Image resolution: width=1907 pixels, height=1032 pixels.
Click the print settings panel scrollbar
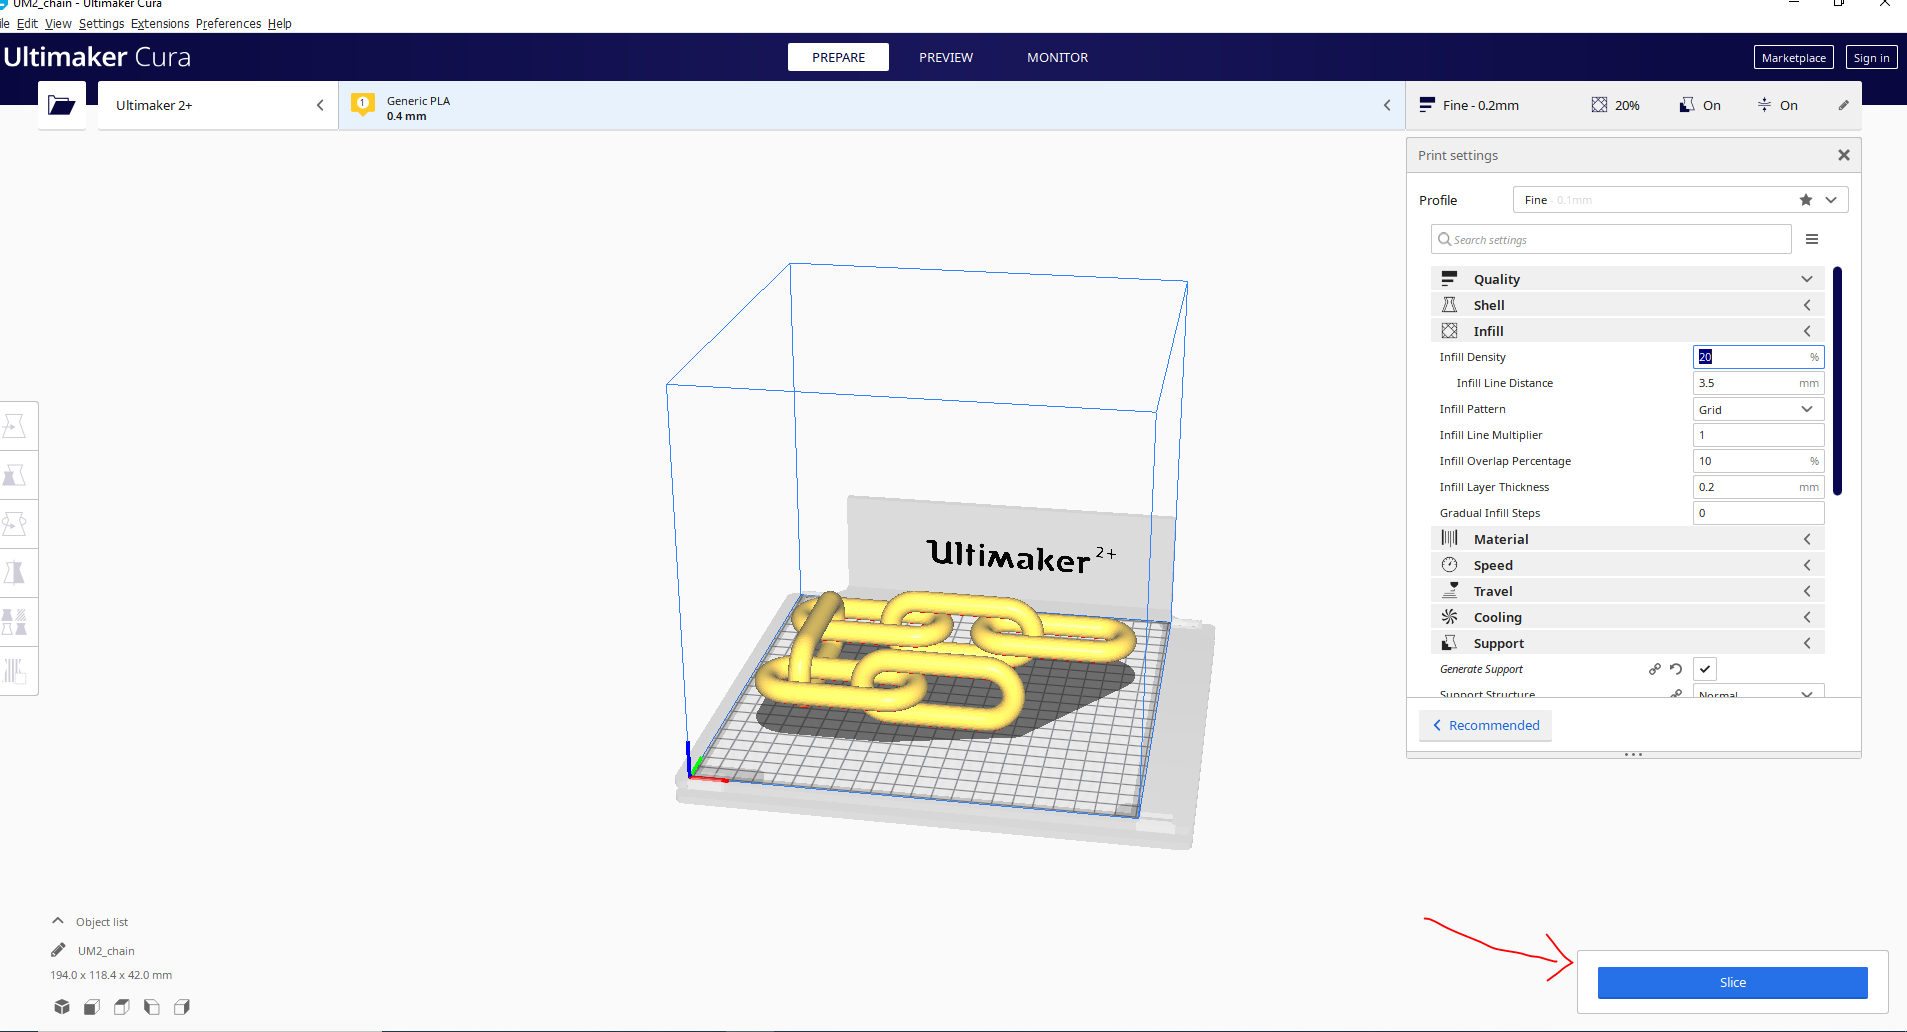coord(1838,381)
